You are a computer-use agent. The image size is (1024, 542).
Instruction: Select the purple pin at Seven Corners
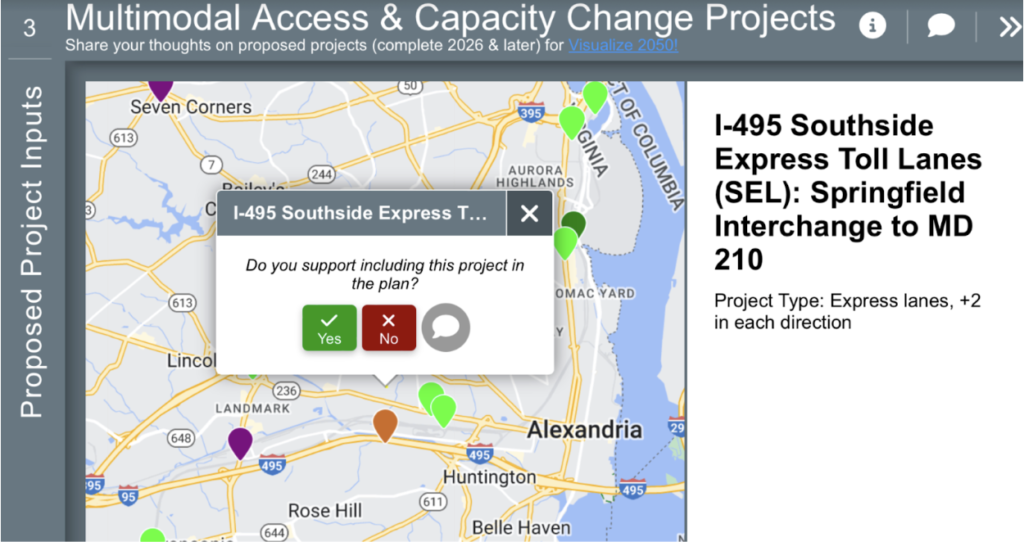(161, 90)
